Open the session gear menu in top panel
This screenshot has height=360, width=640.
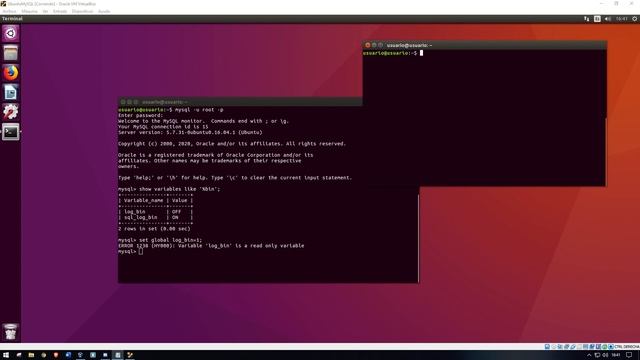(x=635, y=19)
